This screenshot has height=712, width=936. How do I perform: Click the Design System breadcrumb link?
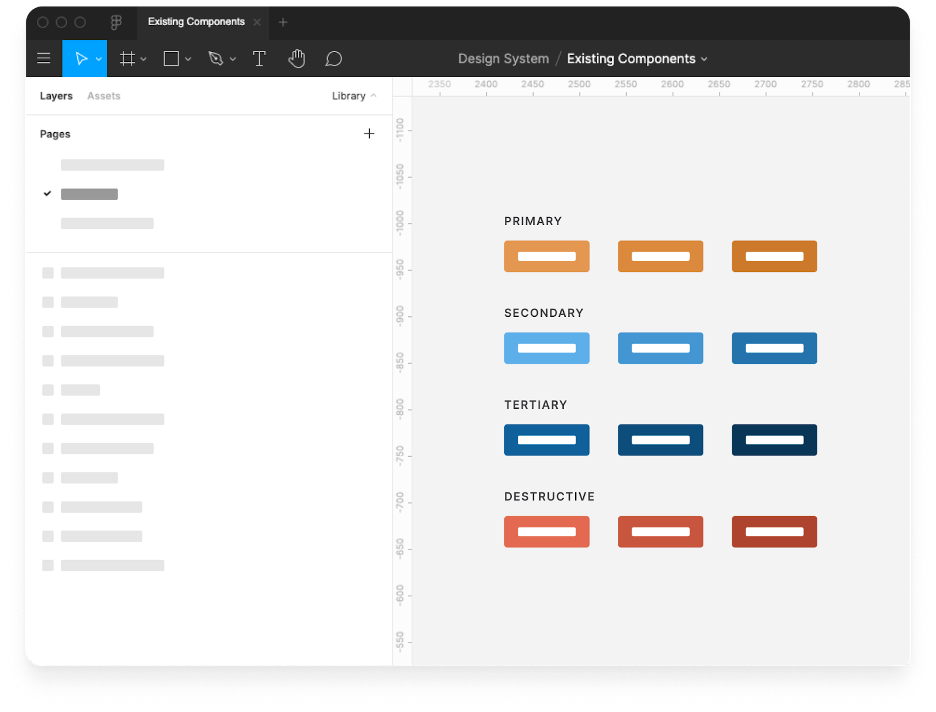coord(503,59)
